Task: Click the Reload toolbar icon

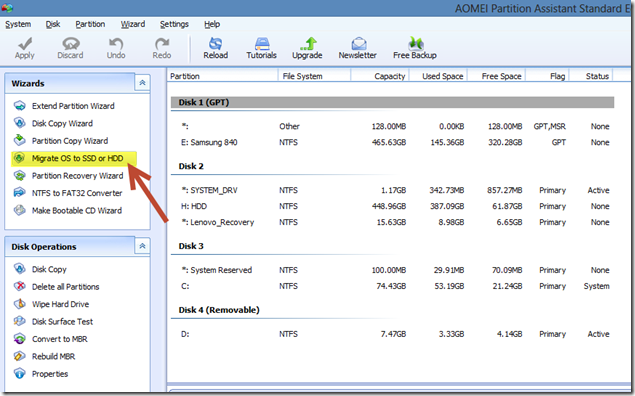Action: 215,43
